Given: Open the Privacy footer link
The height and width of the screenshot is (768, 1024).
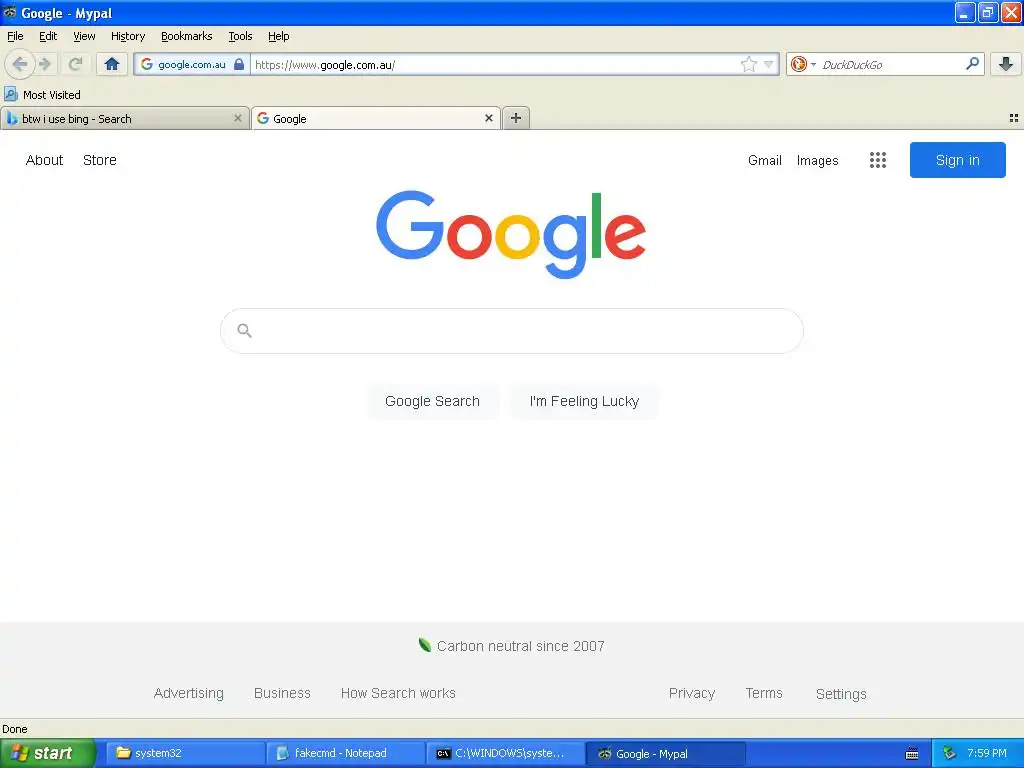Looking at the screenshot, I should pyautogui.click(x=692, y=693).
